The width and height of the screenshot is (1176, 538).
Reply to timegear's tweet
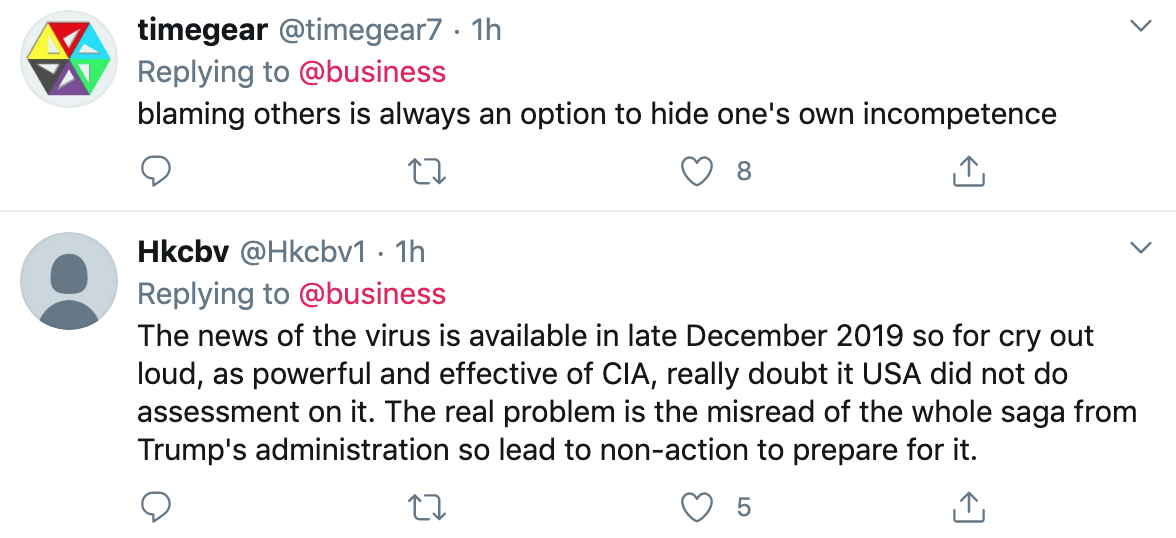[x=155, y=173]
